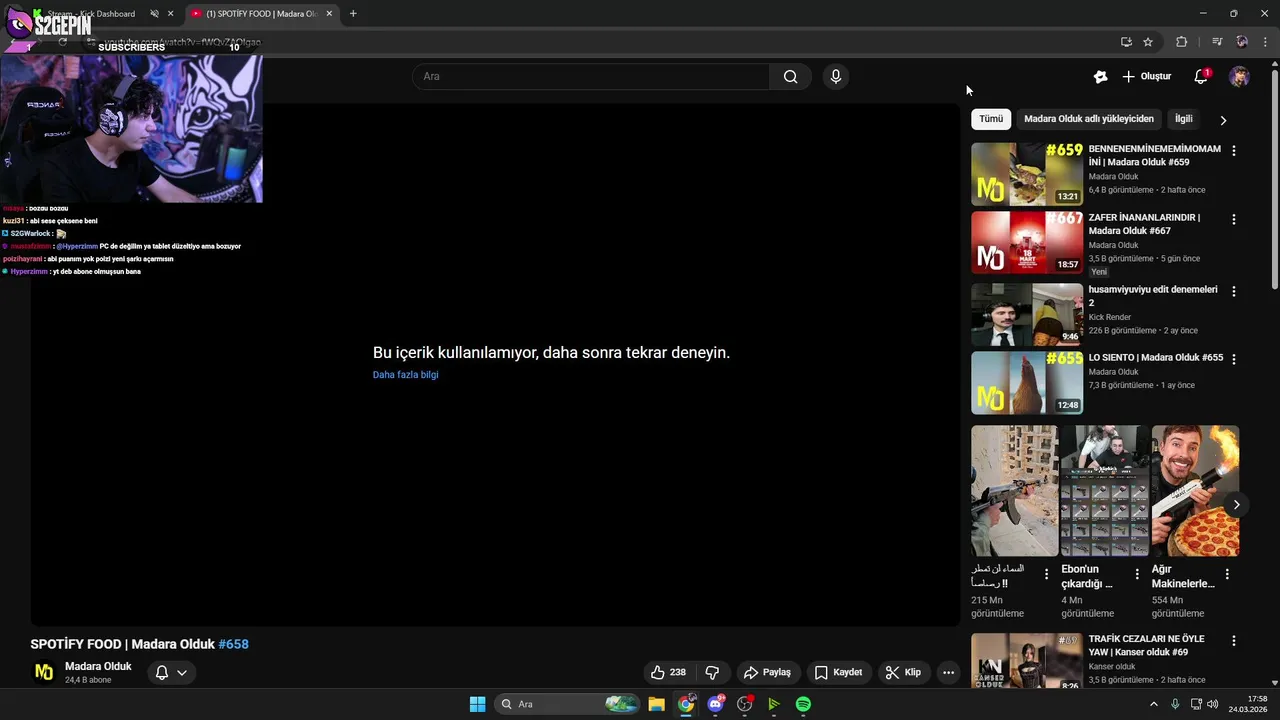Open BENNENENMİNEMEMİMOMAMİNİ #659 video thumbnail

click(x=1027, y=174)
